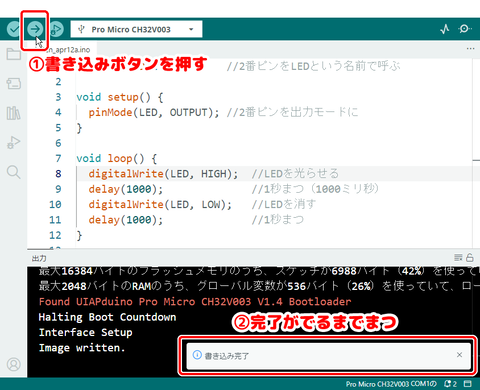
Task: Open the Library Manager panel
Action: [14, 113]
